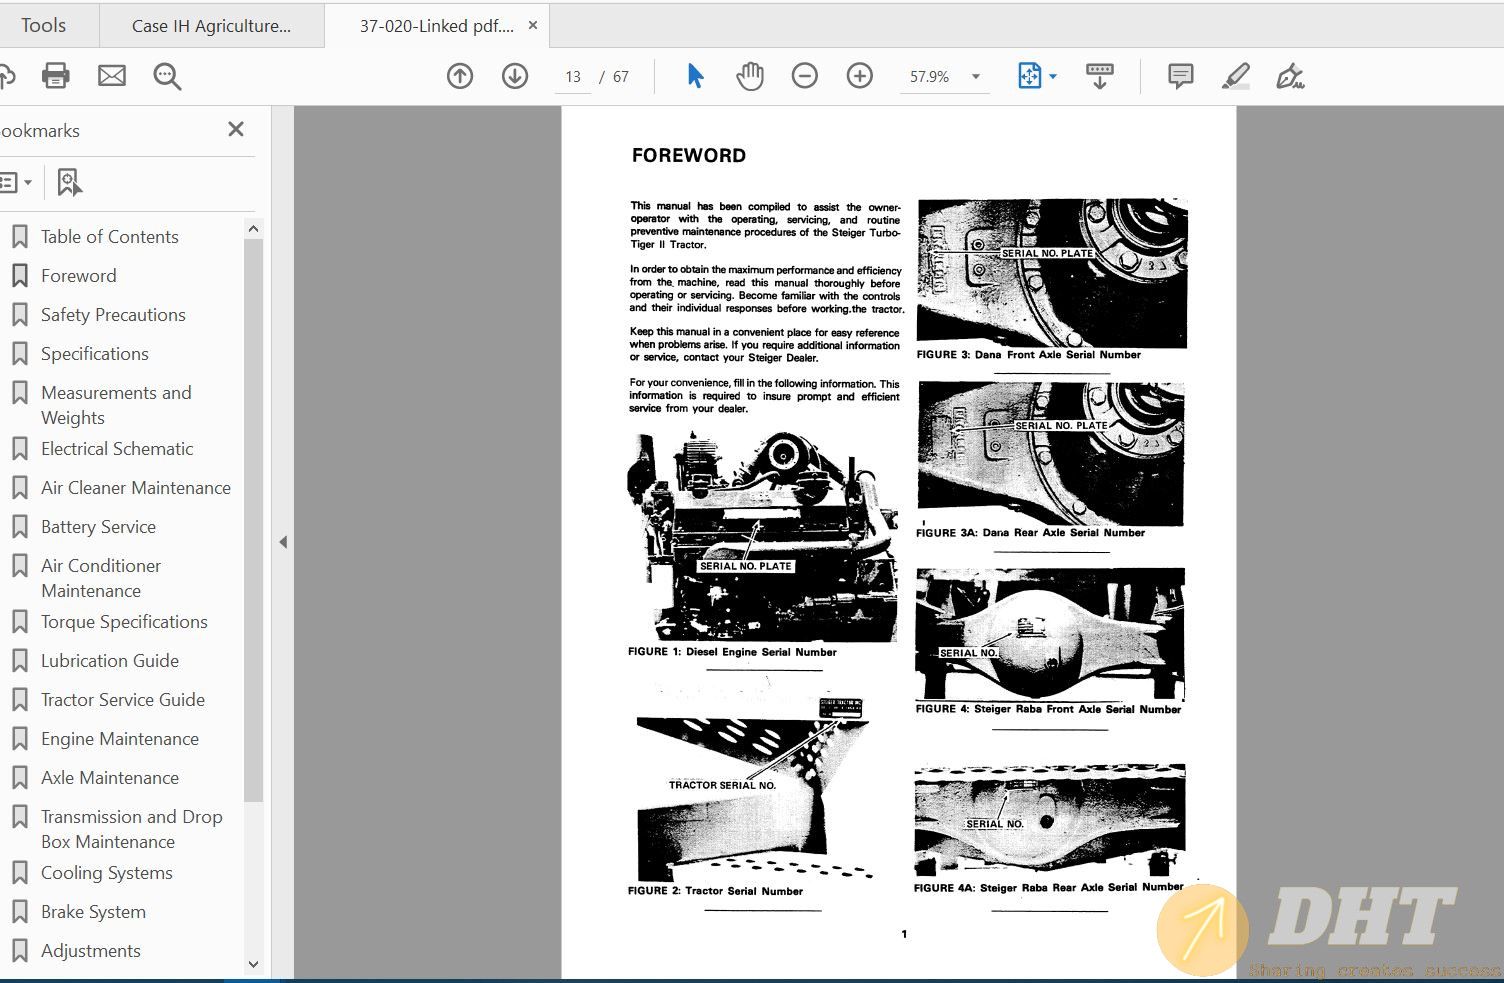
Task: Click the fit page view icon
Action: tap(1029, 76)
